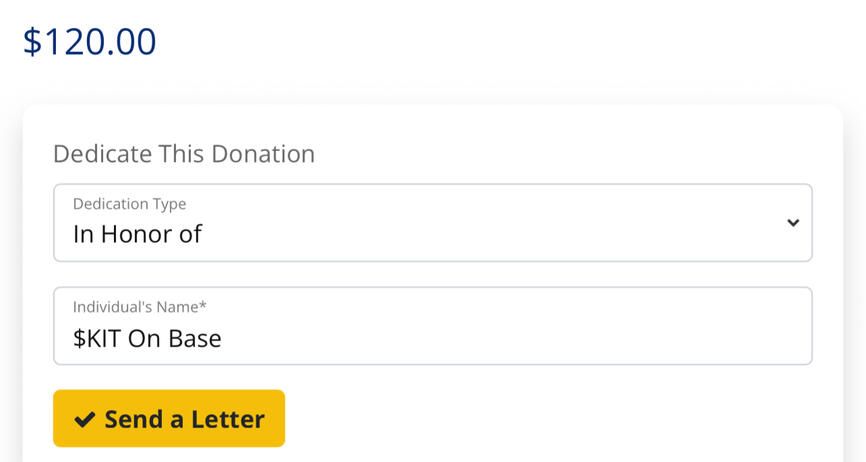Viewport: 866px width, 462px height.
Task: Click the dollar sign in $120.00
Action: 32,42
